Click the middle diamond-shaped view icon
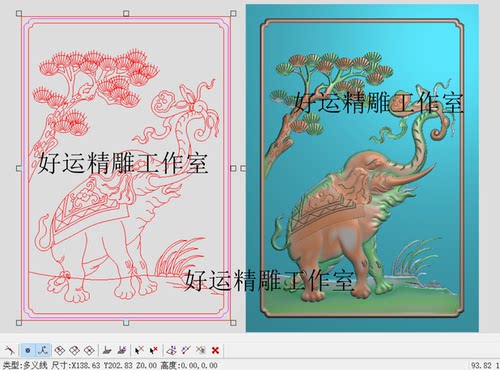500x370 pixels. tap(74, 350)
